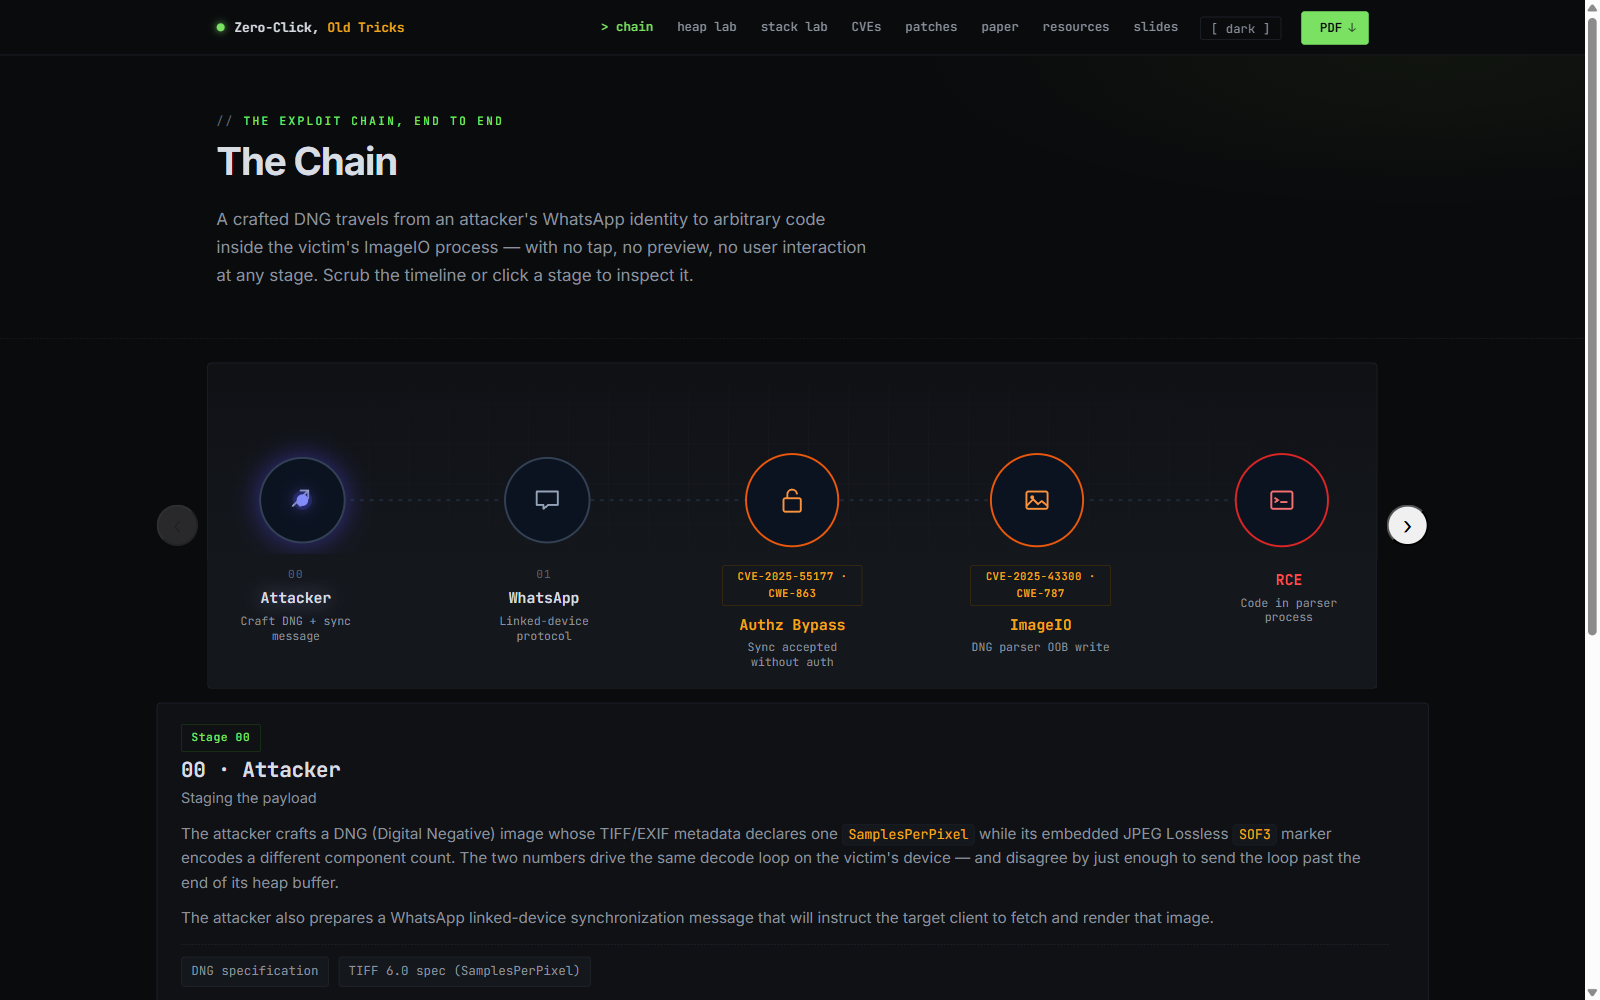Click the red RCE stage label
This screenshot has width=1600, height=1000.
point(1289,580)
